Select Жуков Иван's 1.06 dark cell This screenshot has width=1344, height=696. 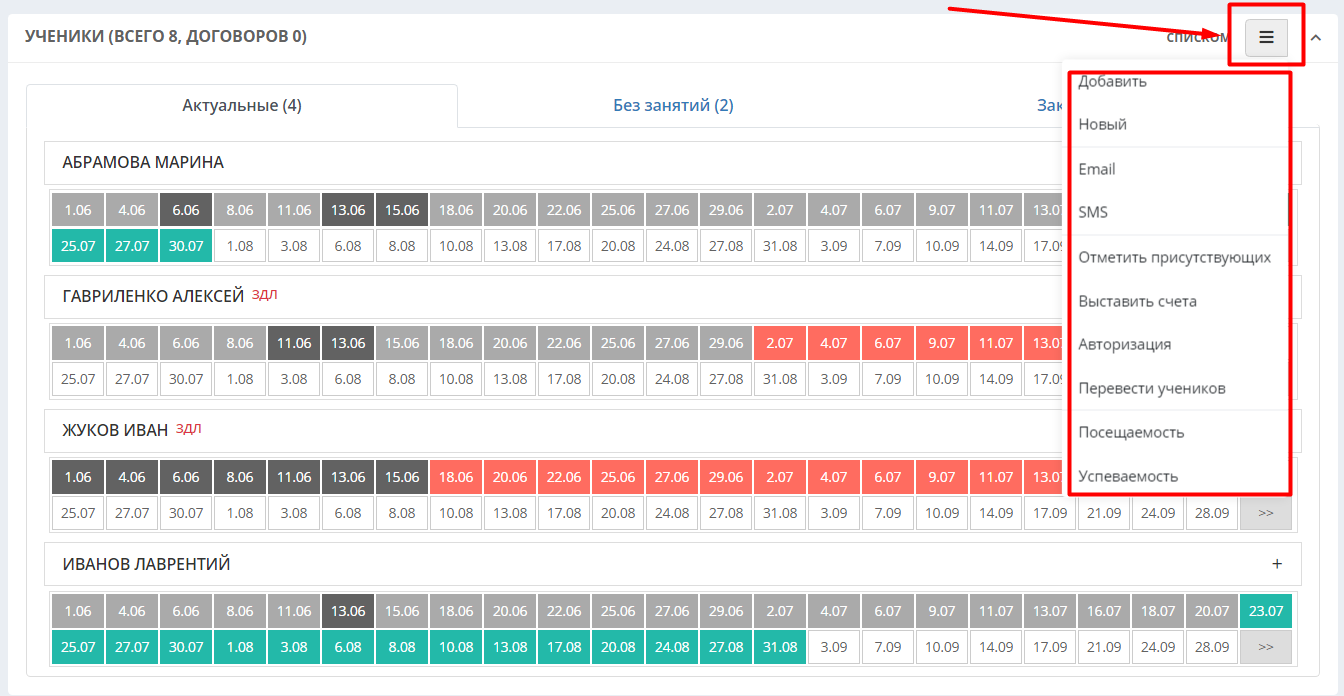[x=78, y=477]
